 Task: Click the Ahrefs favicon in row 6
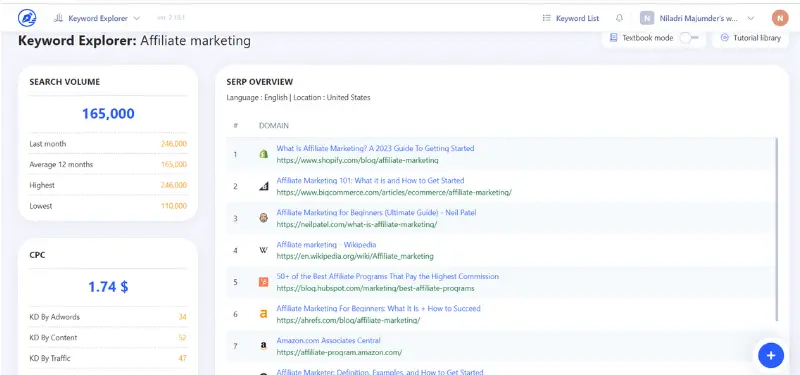[x=263, y=314]
